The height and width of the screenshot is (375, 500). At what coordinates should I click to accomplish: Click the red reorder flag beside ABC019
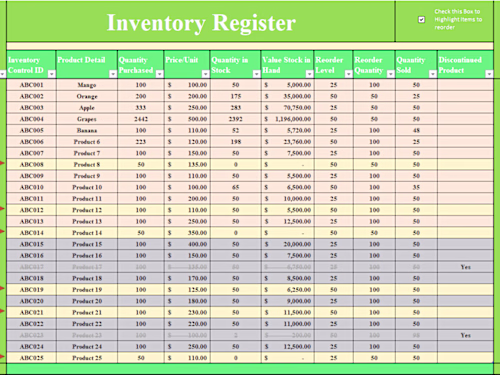click(x=2, y=288)
